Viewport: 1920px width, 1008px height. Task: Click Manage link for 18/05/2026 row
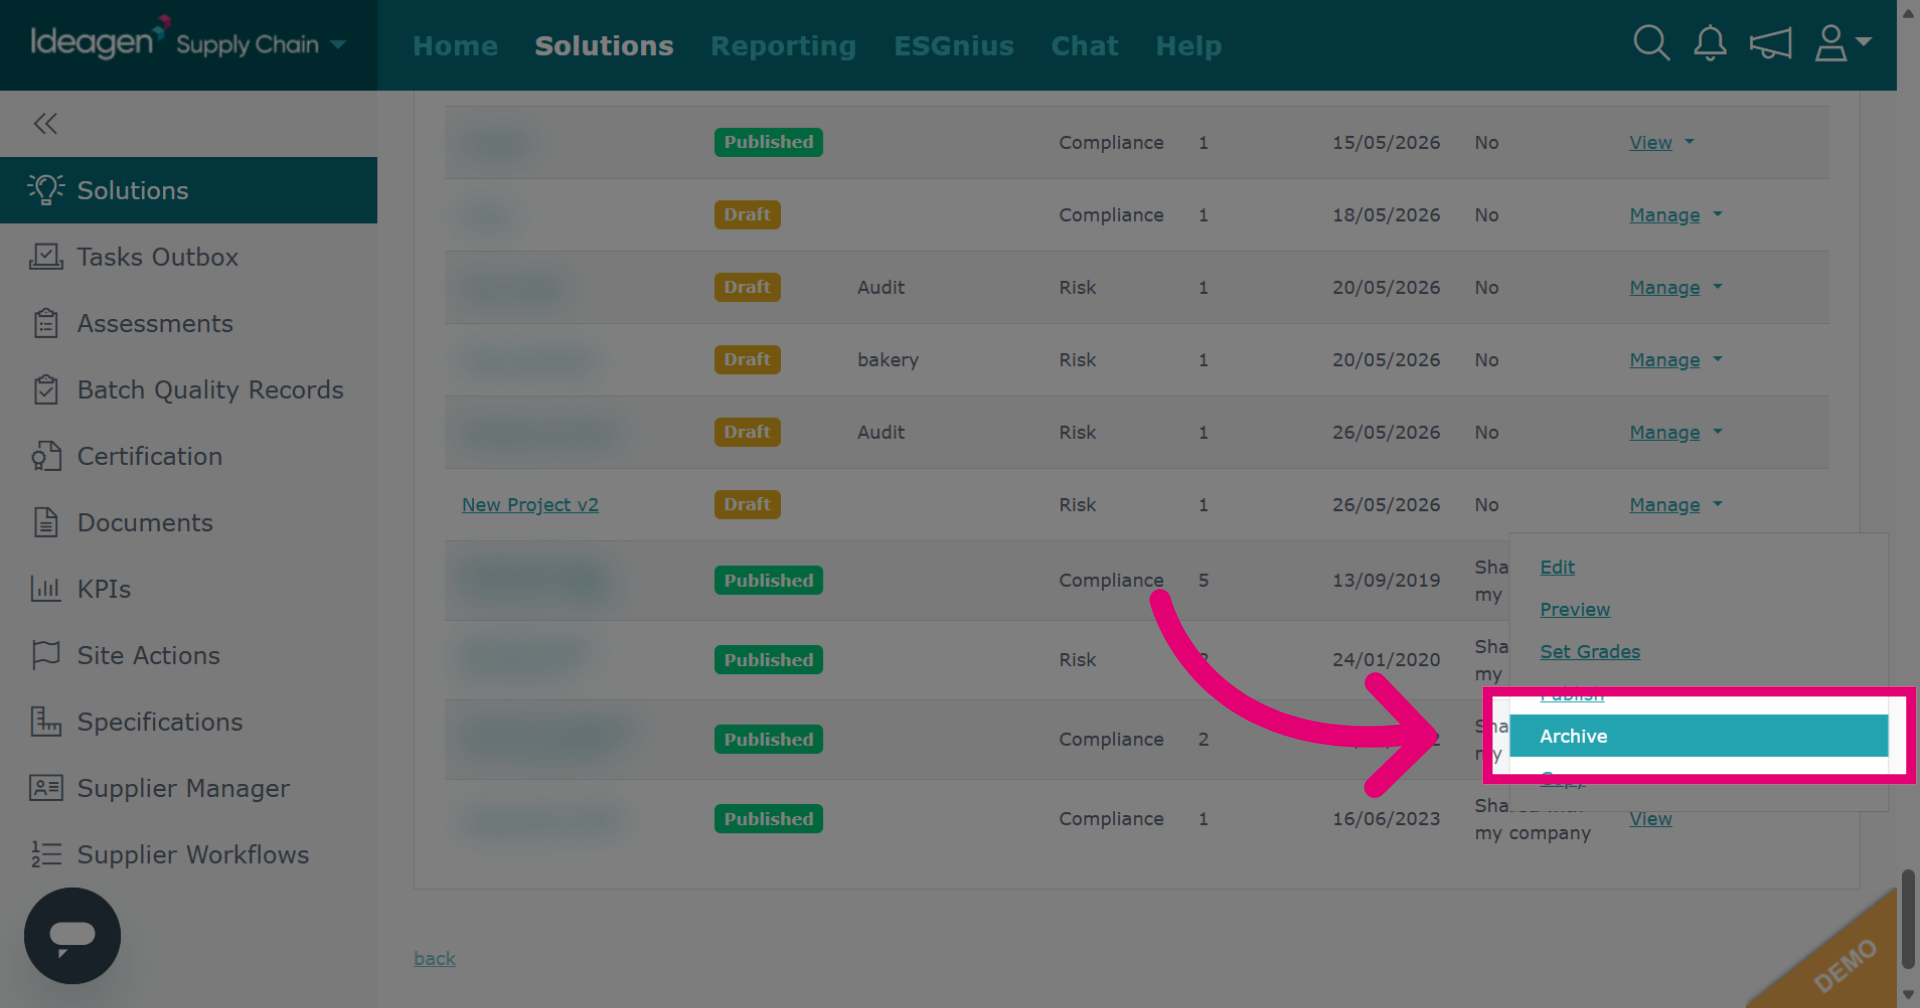click(1664, 215)
